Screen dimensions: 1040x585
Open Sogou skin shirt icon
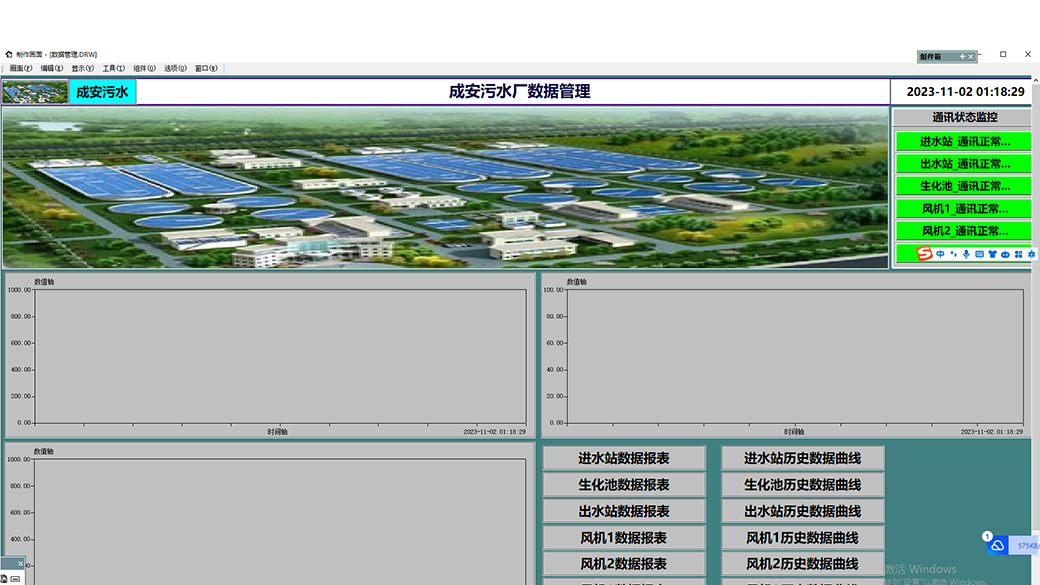click(x=992, y=254)
